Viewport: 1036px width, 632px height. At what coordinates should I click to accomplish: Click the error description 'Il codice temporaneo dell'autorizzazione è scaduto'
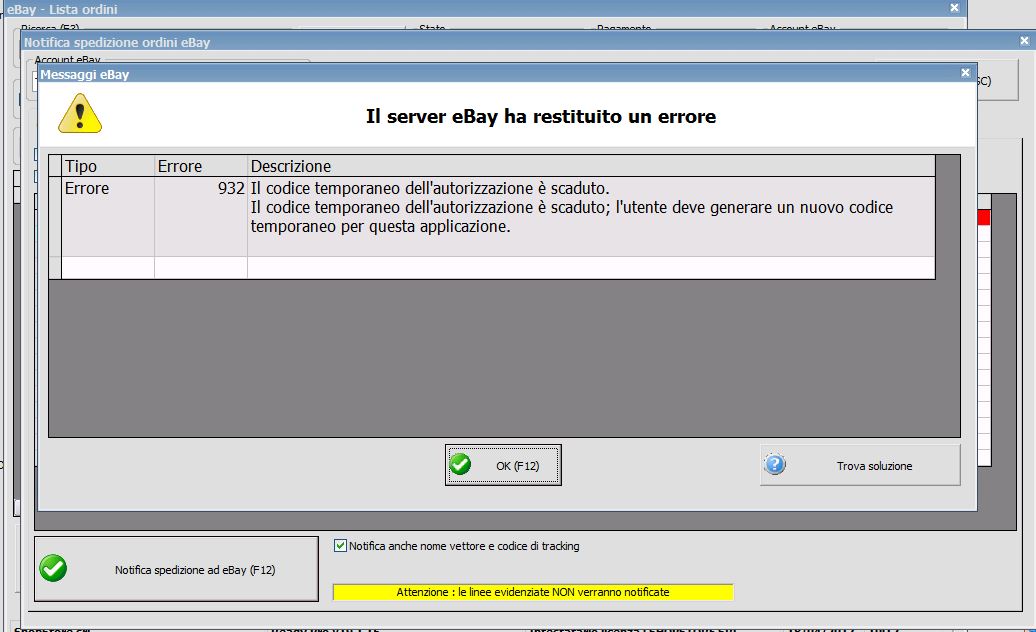click(x=591, y=217)
